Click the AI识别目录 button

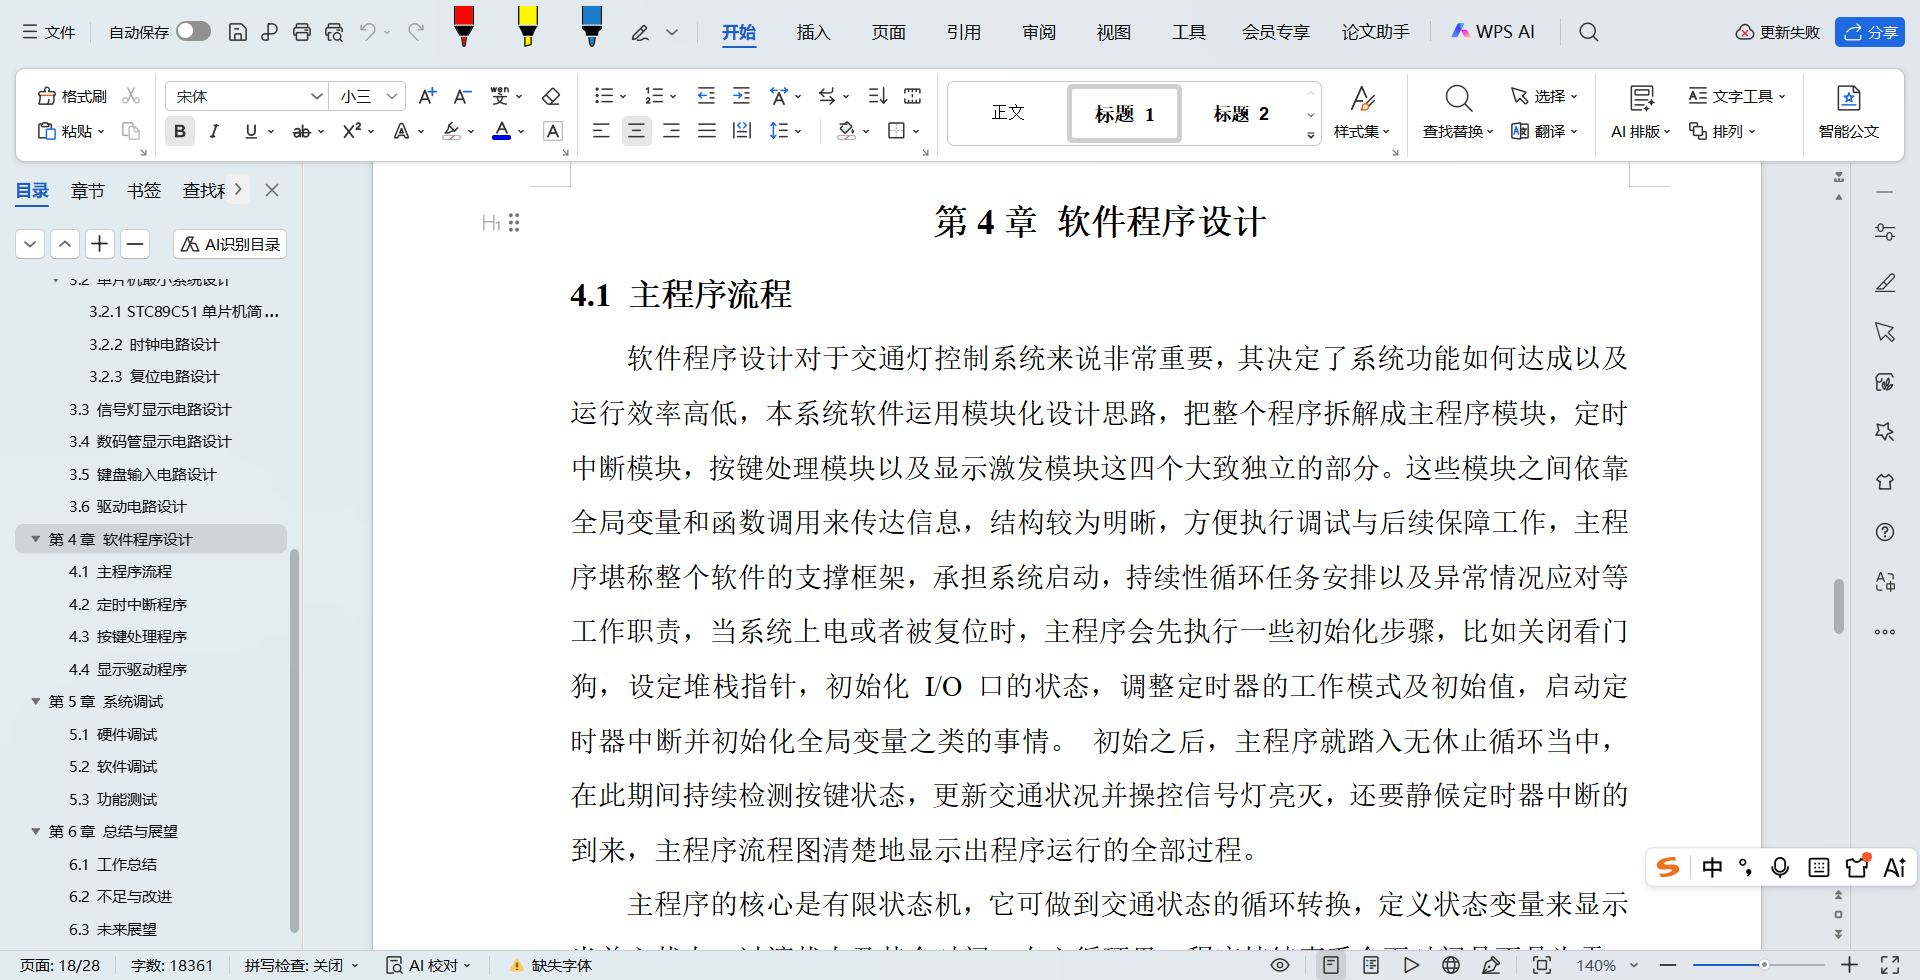tap(230, 244)
